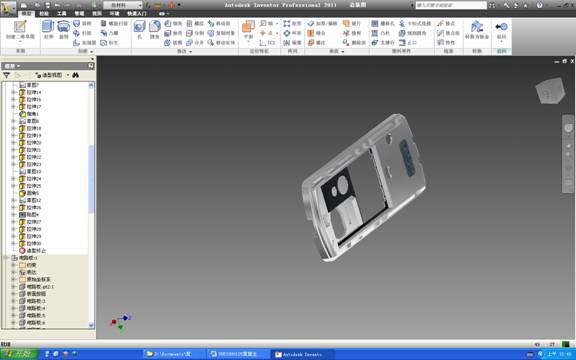Open the browser search binoculars icon
This screenshot has width=576, height=360.
[x=76, y=75]
